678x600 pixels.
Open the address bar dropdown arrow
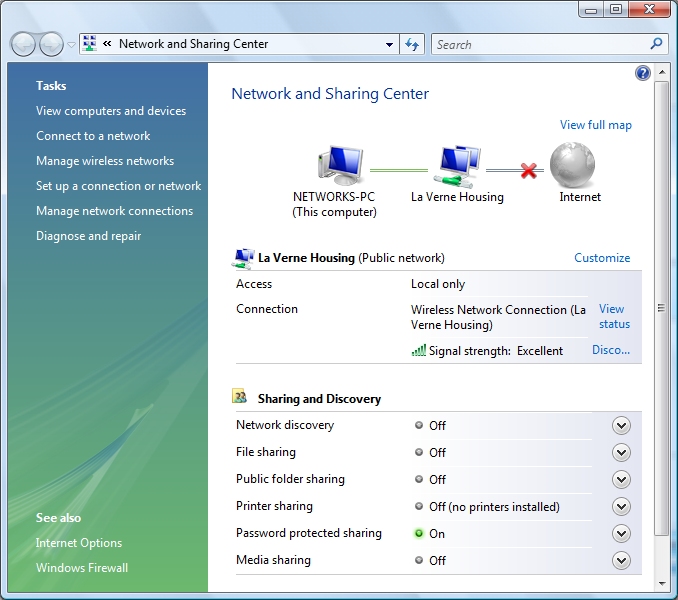pos(390,45)
